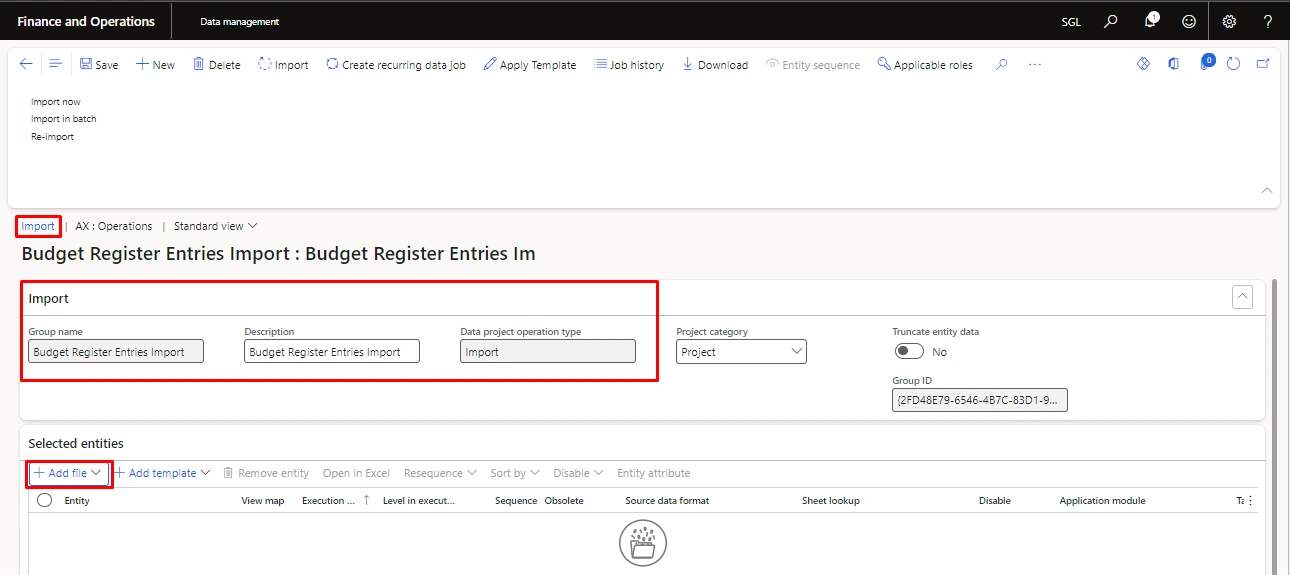This screenshot has width=1290, height=575.
Task: Open the Disable dropdown in grid toolbar
Action: pyautogui.click(x=578, y=473)
